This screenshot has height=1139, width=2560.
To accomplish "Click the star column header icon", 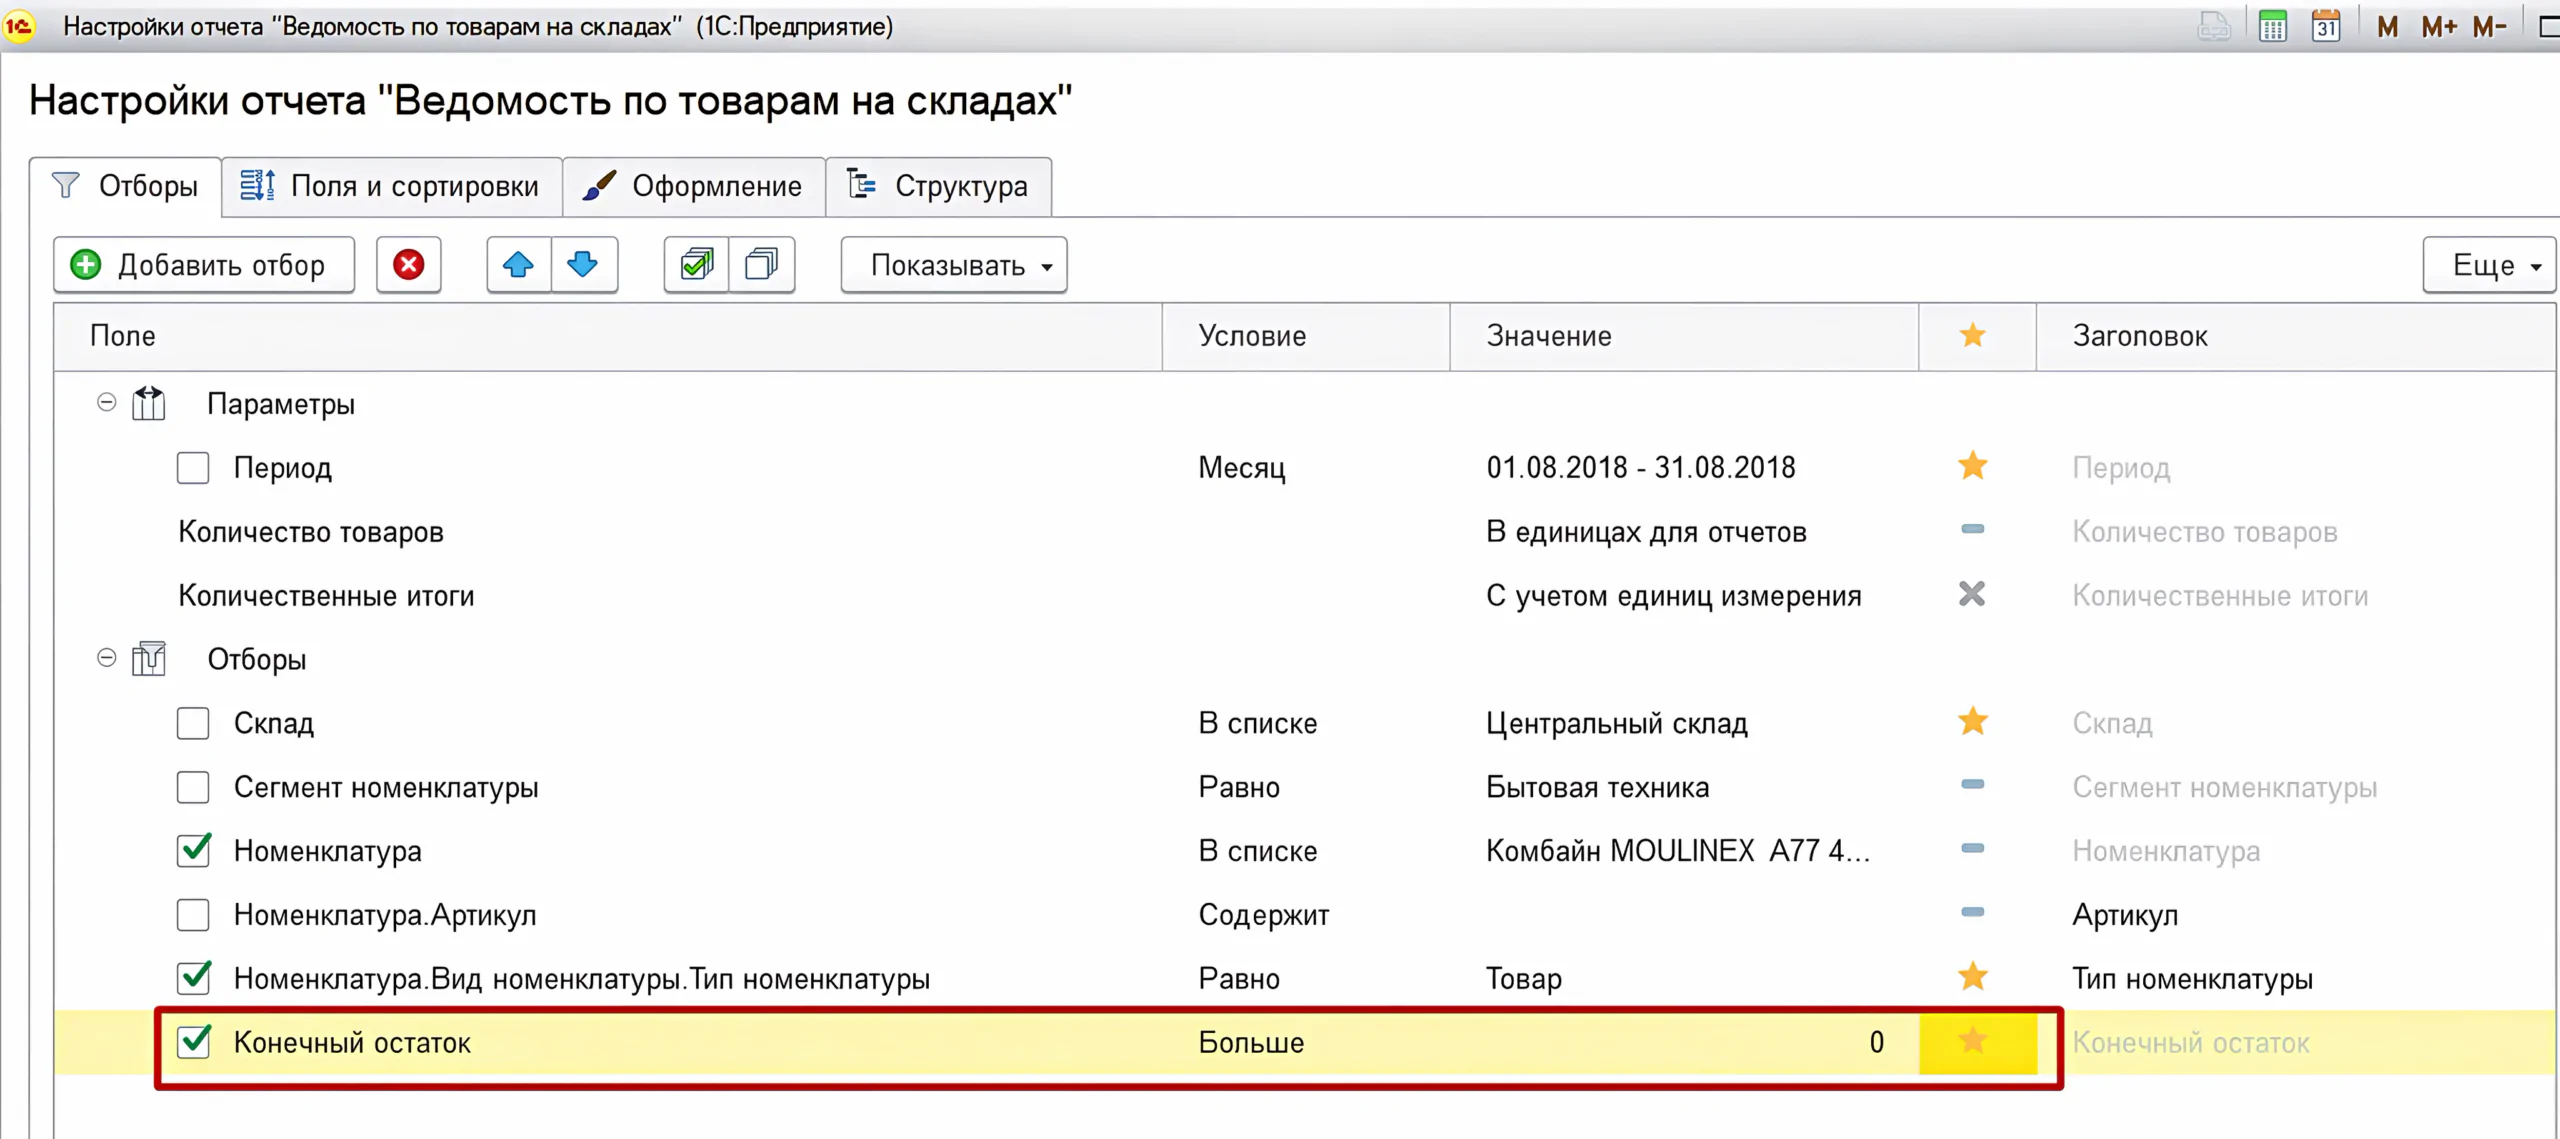I will pos(1972,335).
